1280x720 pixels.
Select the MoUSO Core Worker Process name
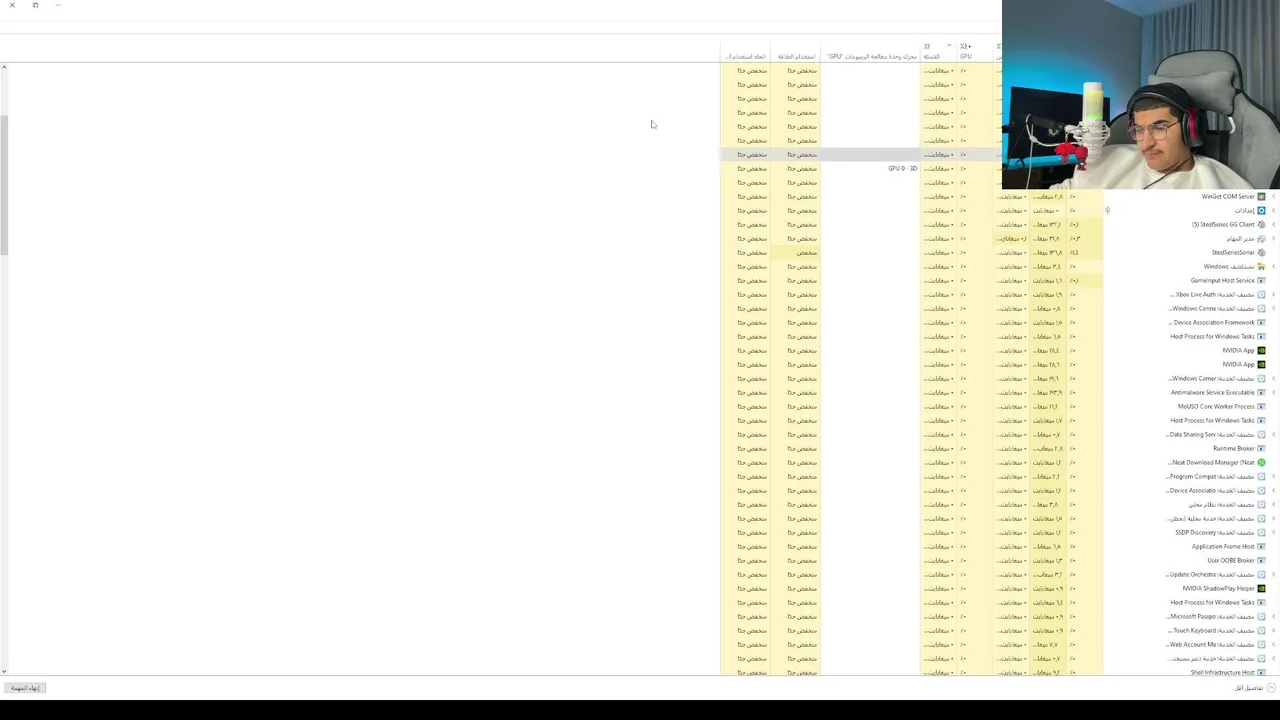click(x=1216, y=406)
